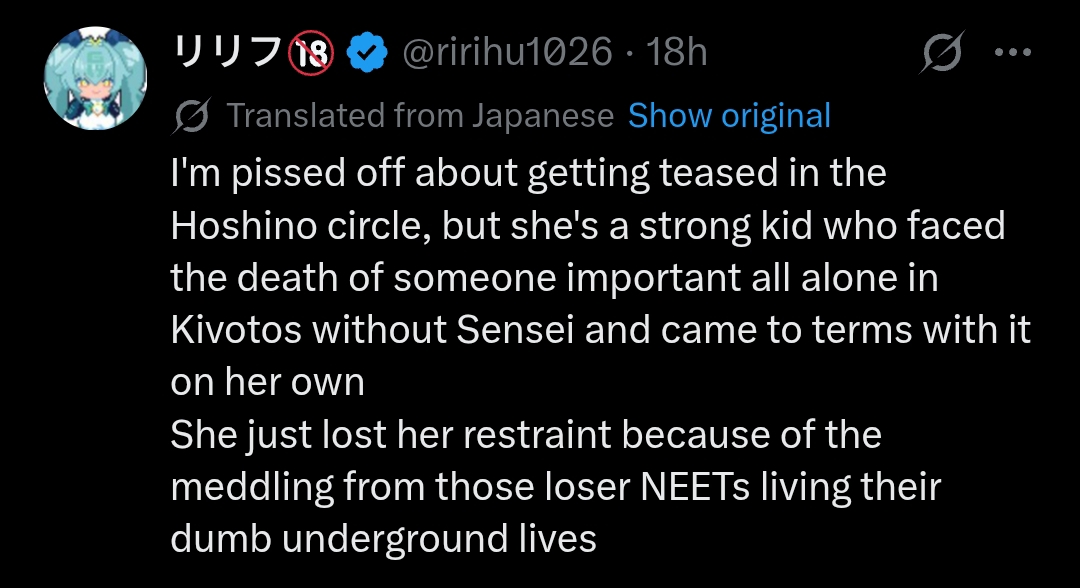This screenshot has height=588, width=1080.
Task: Click the last line 'dumb underground lives'
Action: tap(383, 540)
